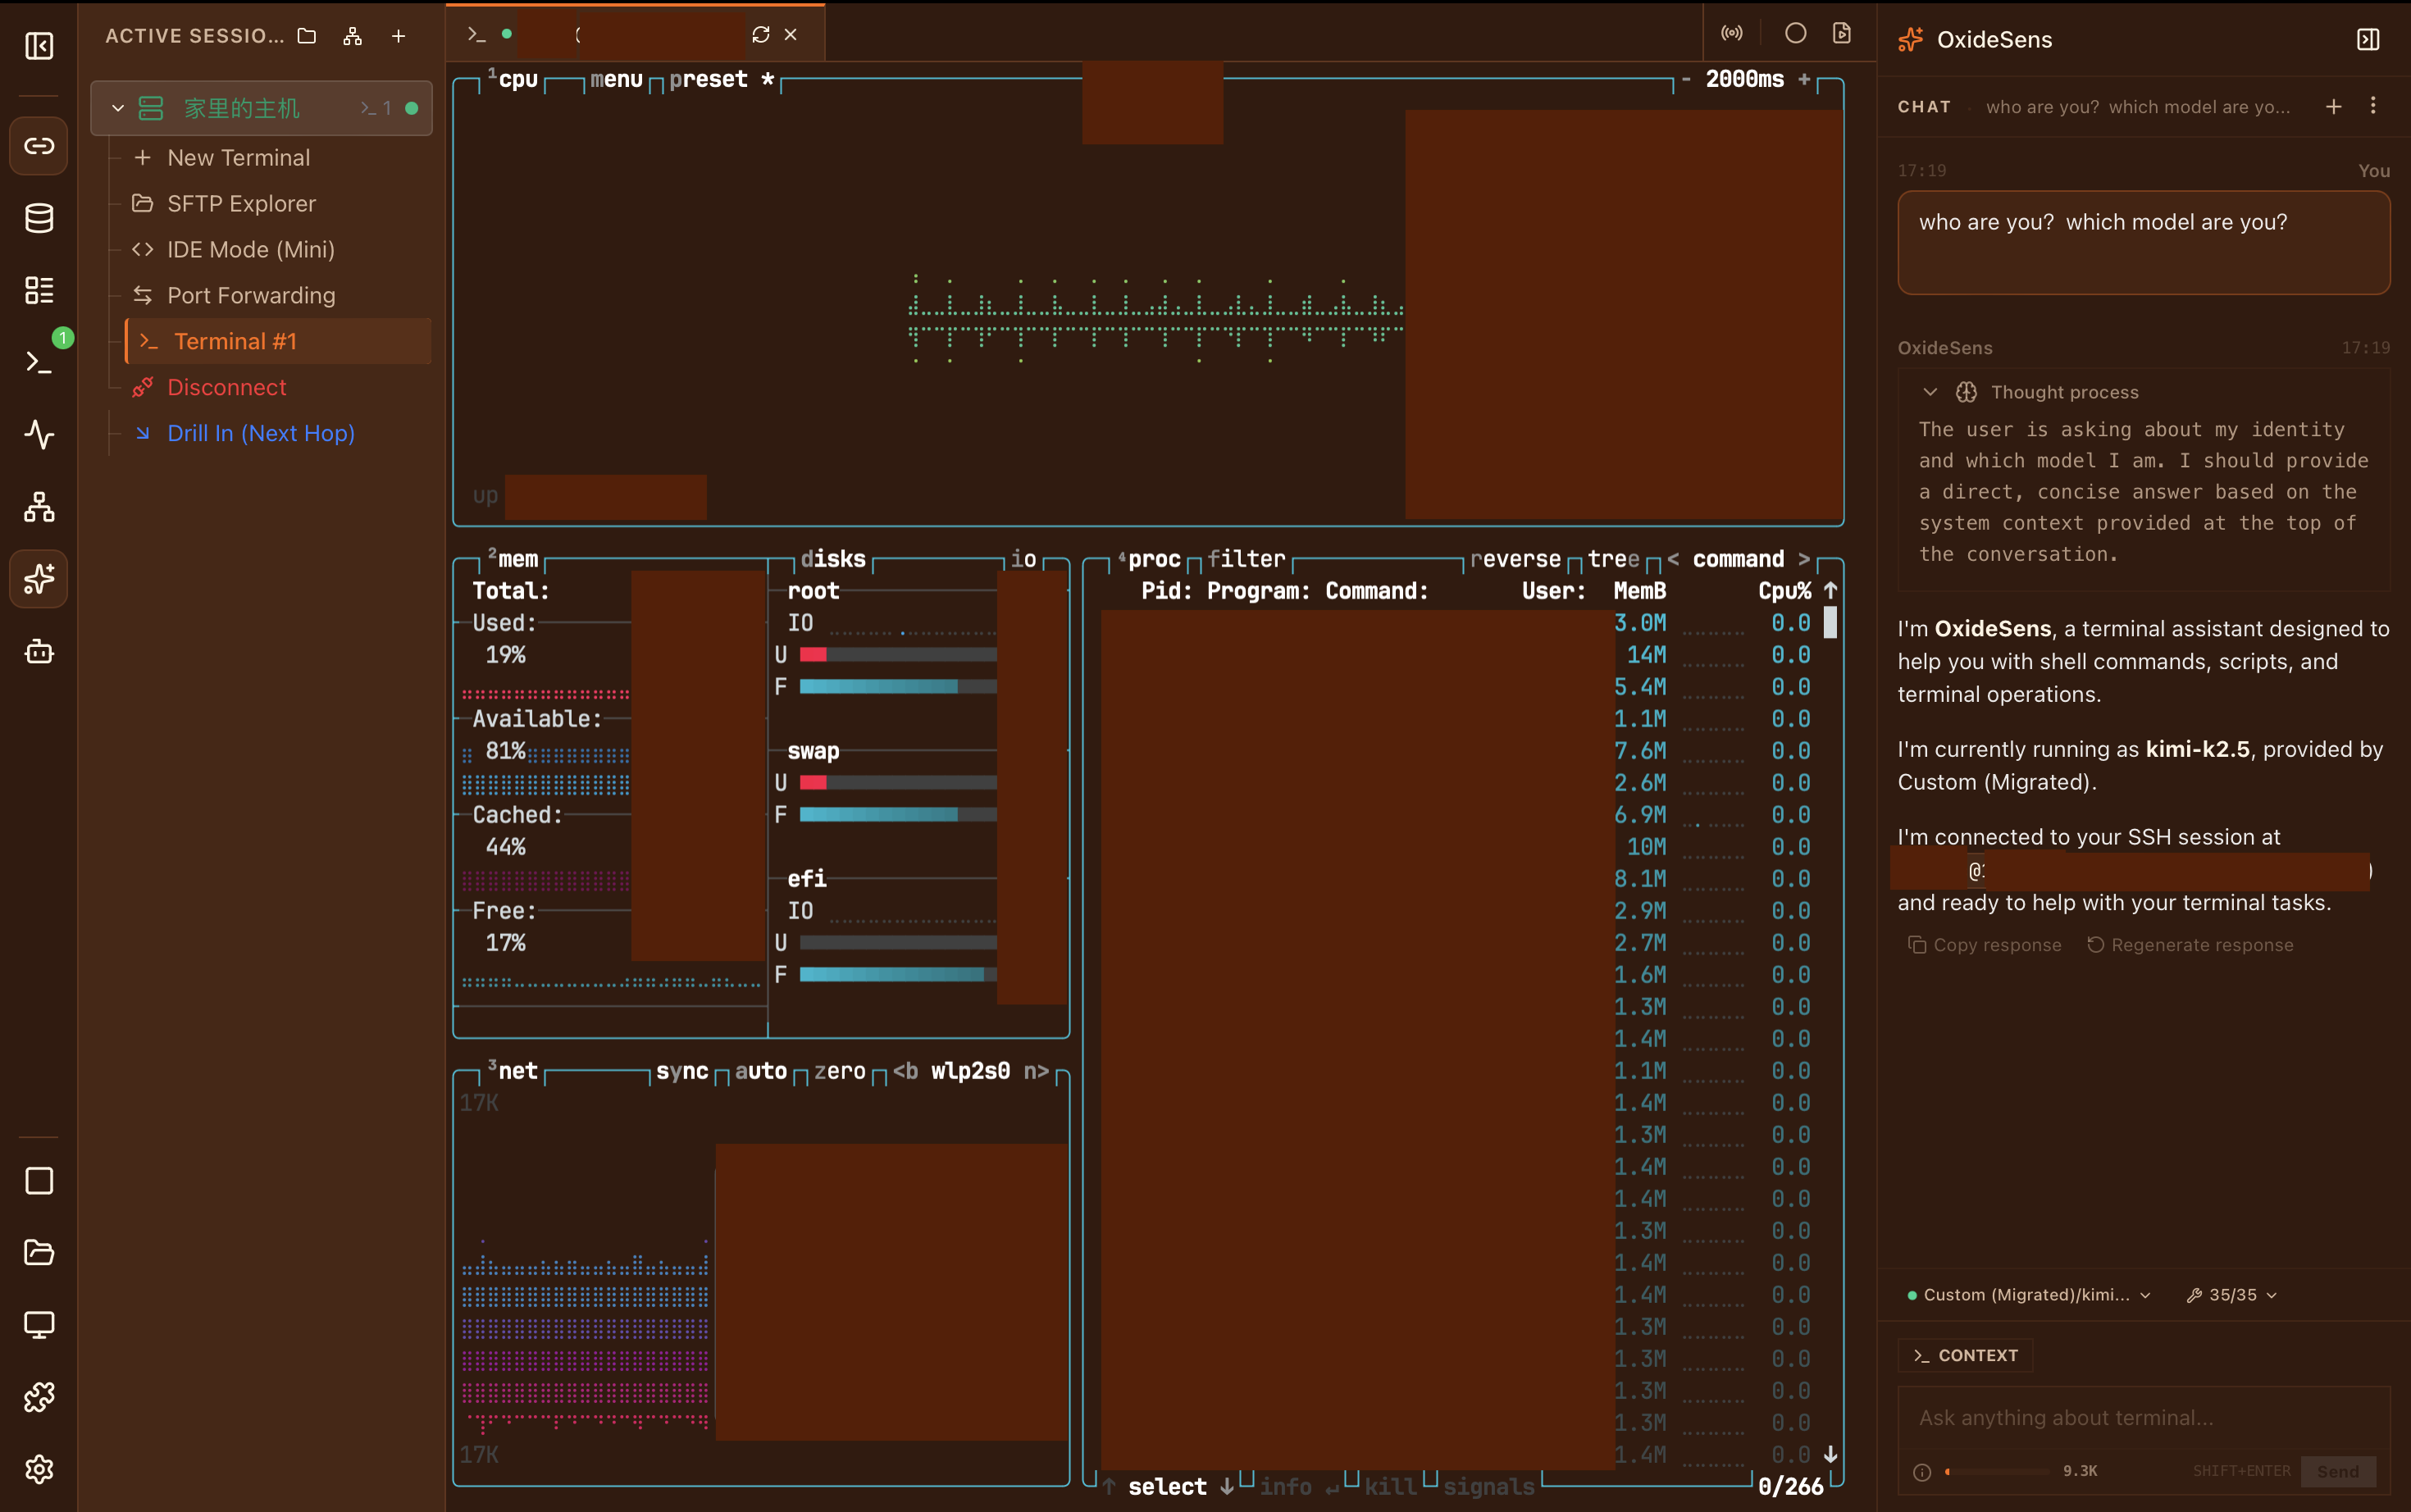
Task: Collapse the 家里的主机 session node
Action: point(118,108)
